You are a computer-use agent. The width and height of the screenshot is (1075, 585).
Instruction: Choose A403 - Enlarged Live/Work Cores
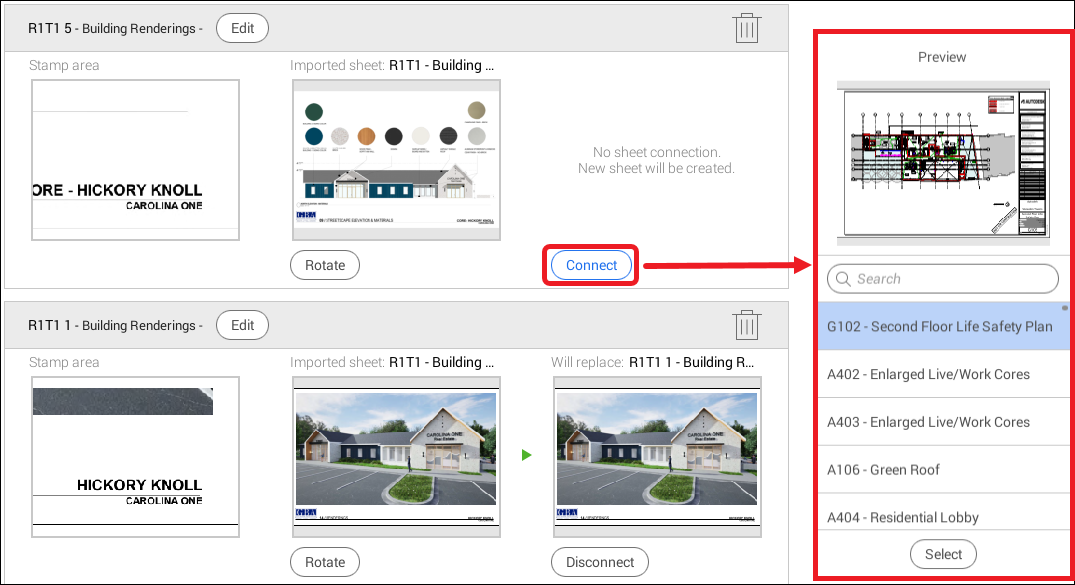928,422
